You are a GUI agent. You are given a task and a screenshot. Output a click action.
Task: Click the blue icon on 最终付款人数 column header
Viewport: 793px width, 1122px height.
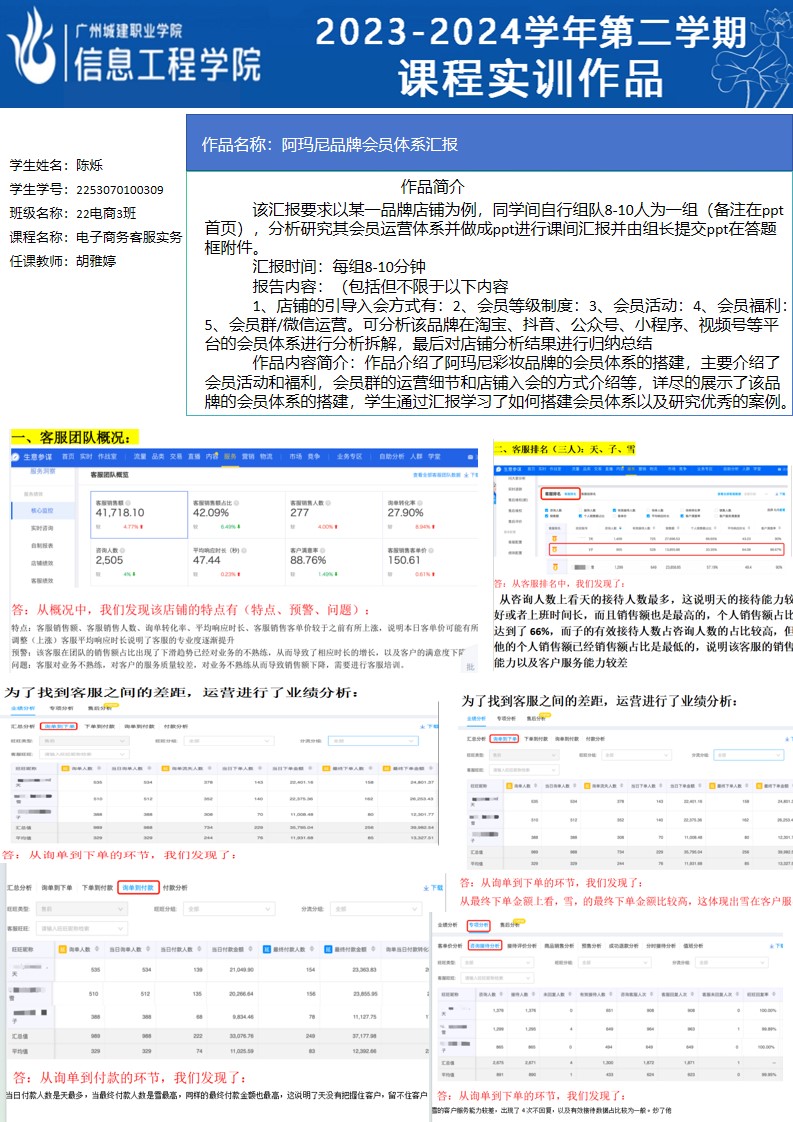click(x=265, y=949)
